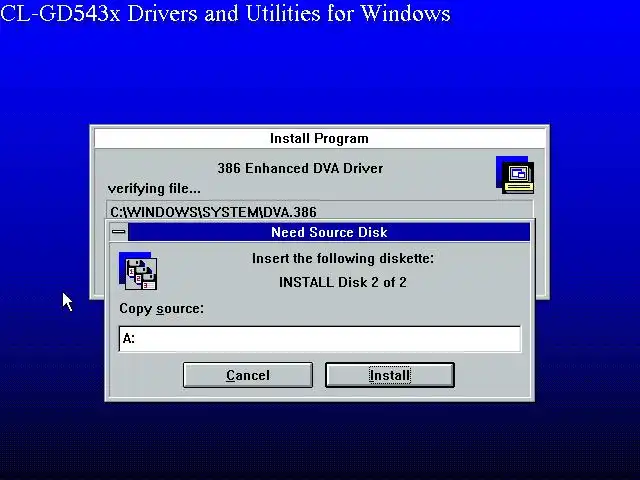Click the 'INSTALL Disk 2 of 2' label

343,282
